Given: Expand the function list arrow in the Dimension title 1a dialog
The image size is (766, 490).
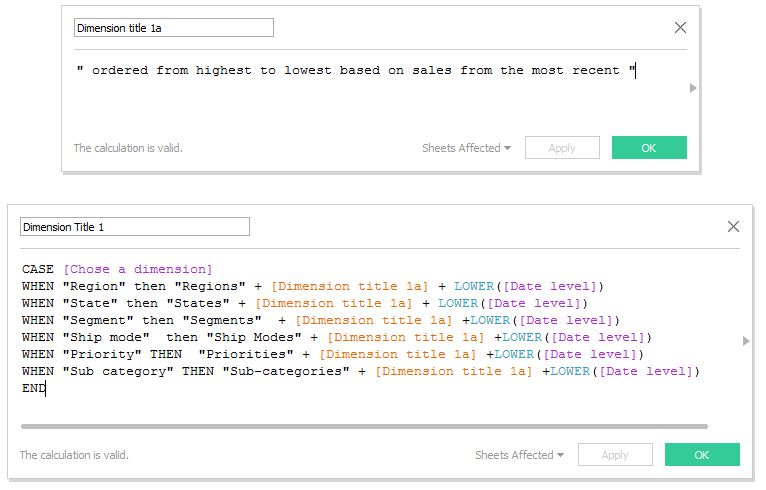Looking at the screenshot, I should tap(693, 88).
